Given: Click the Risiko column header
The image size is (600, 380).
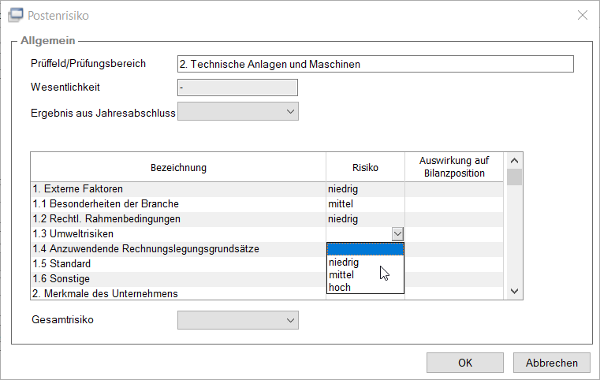Looking at the screenshot, I should click(x=365, y=167).
